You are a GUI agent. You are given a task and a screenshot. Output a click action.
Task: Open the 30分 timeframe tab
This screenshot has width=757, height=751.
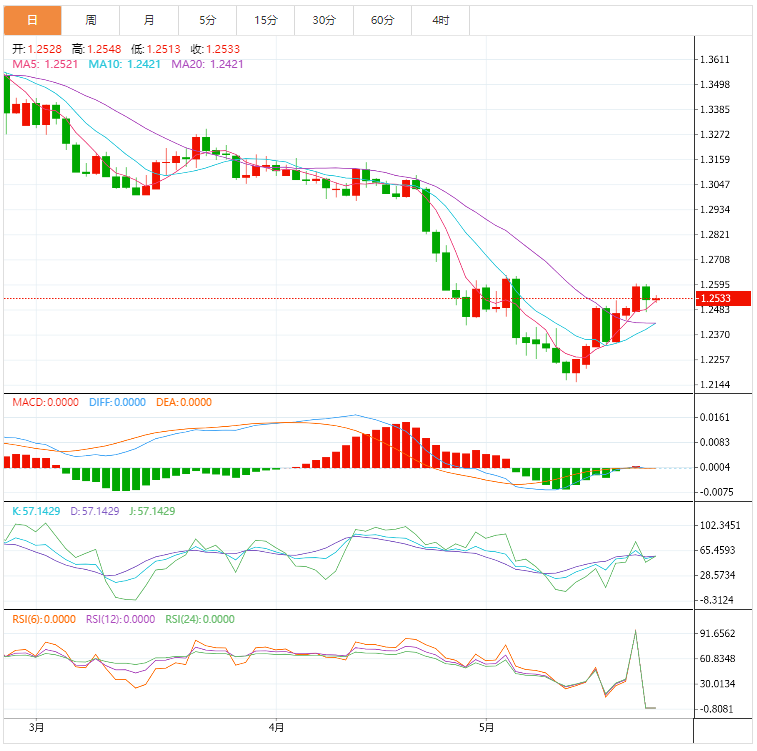tap(324, 20)
